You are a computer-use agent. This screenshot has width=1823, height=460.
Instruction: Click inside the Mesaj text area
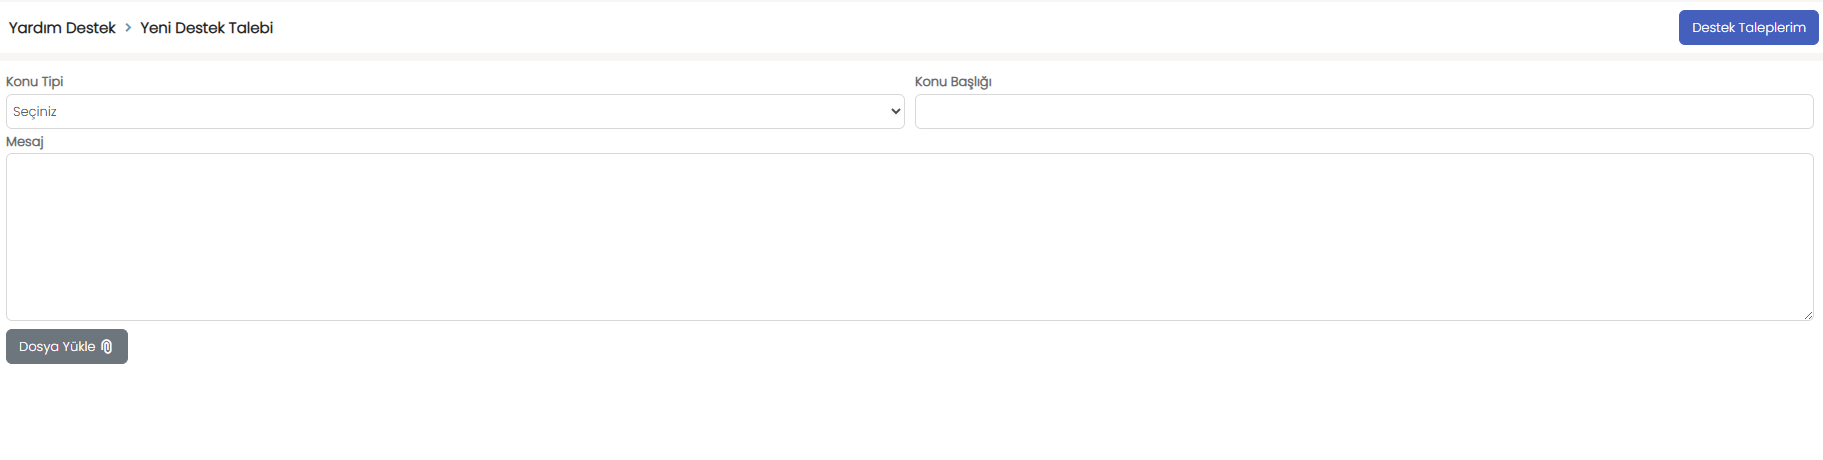(910, 237)
